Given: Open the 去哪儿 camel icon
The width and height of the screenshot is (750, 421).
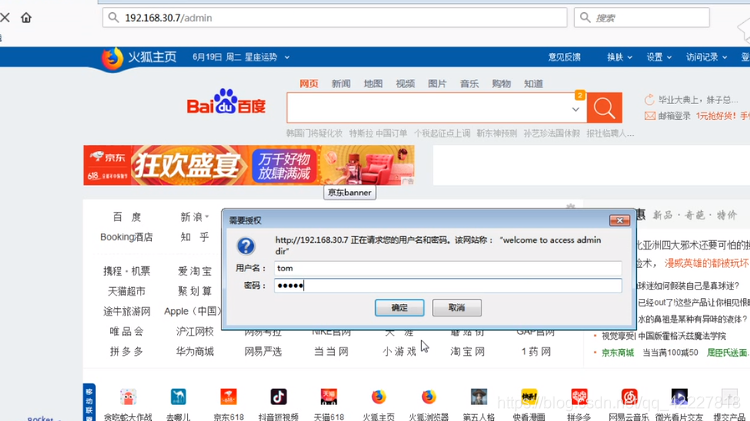Looking at the screenshot, I should pyautogui.click(x=178, y=397).
